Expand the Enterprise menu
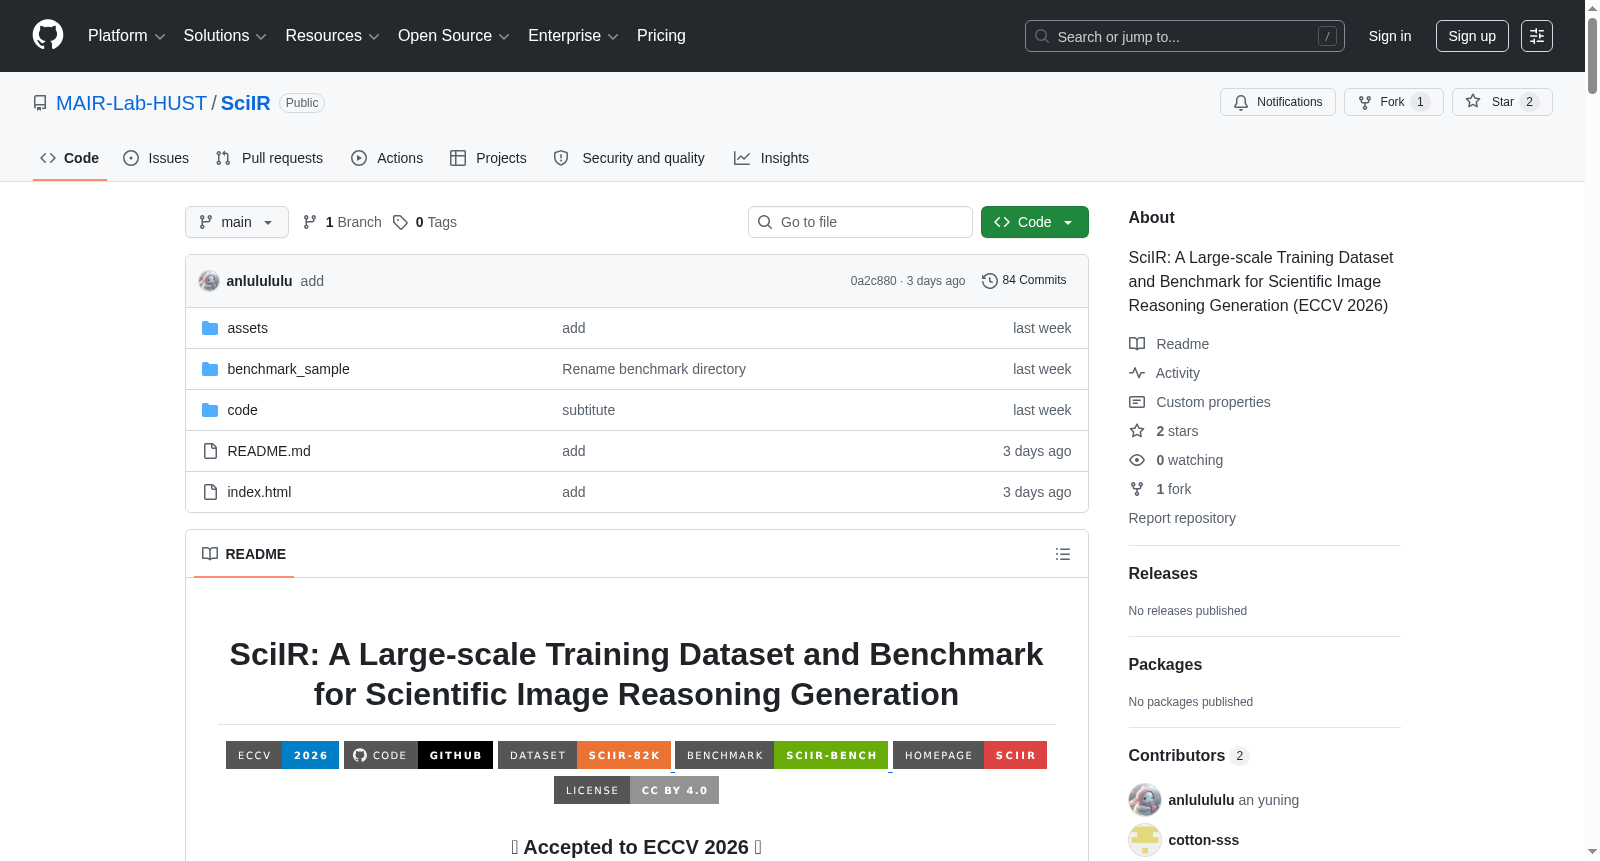 coord(573,36)
